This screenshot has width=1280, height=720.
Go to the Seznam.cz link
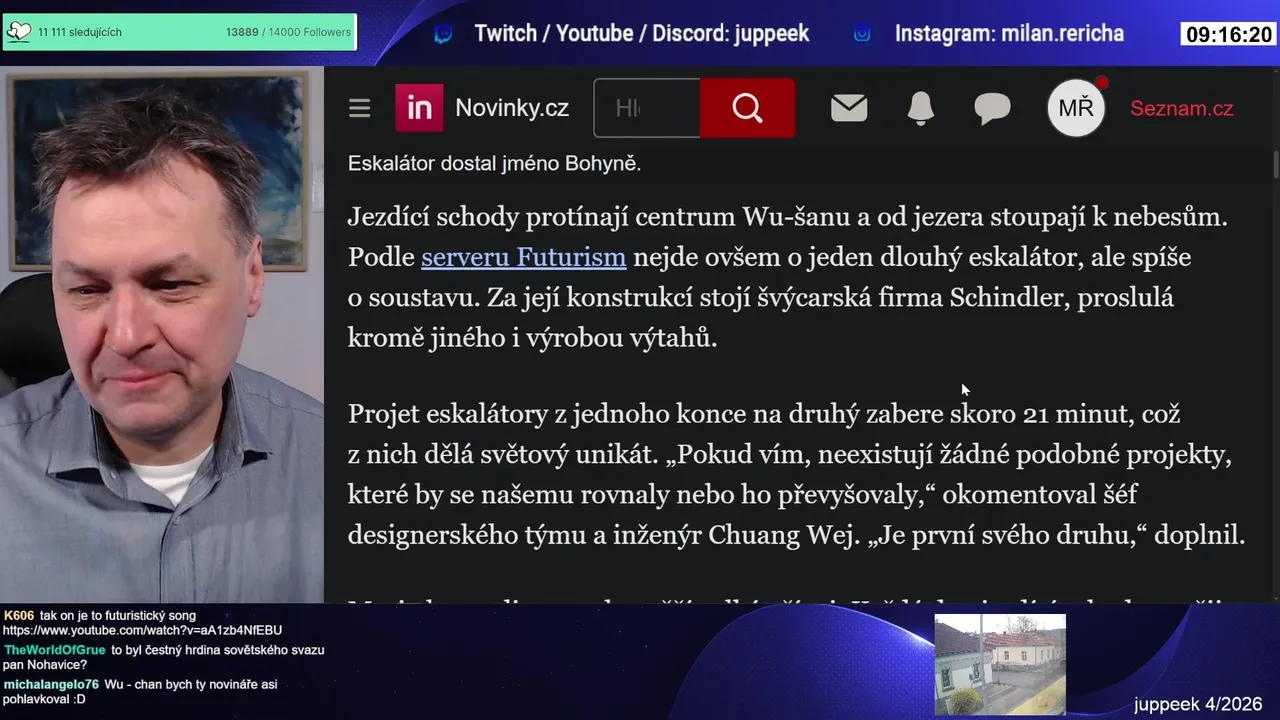(1182, 108)
